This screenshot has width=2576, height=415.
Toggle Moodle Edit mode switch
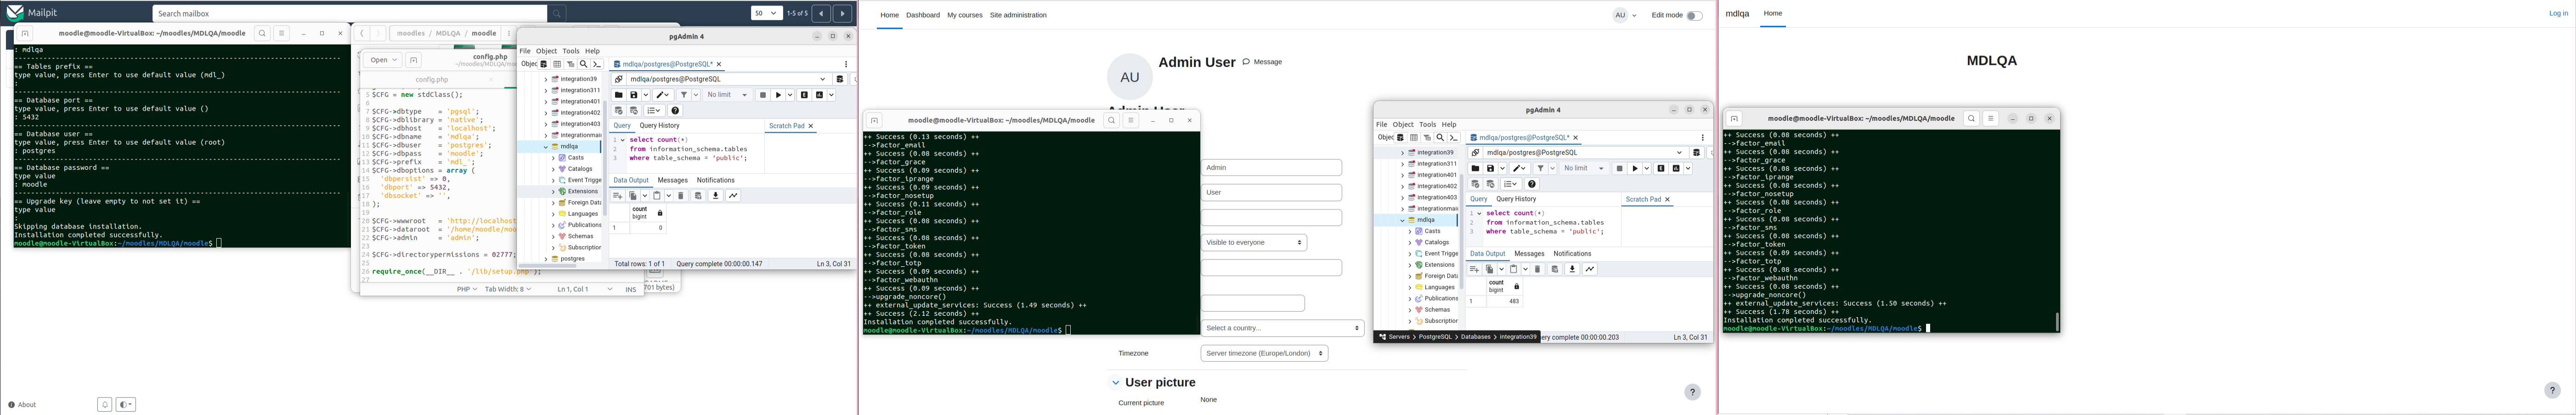[1694, 15]
